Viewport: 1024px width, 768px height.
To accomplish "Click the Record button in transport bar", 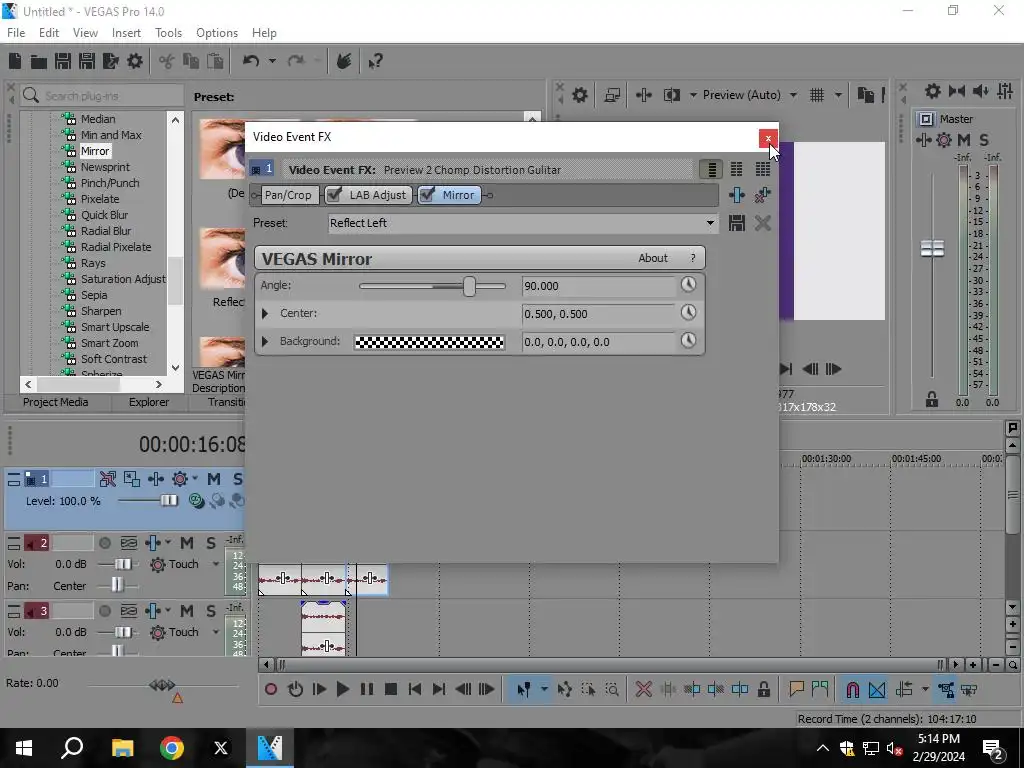I will [271, 689].
